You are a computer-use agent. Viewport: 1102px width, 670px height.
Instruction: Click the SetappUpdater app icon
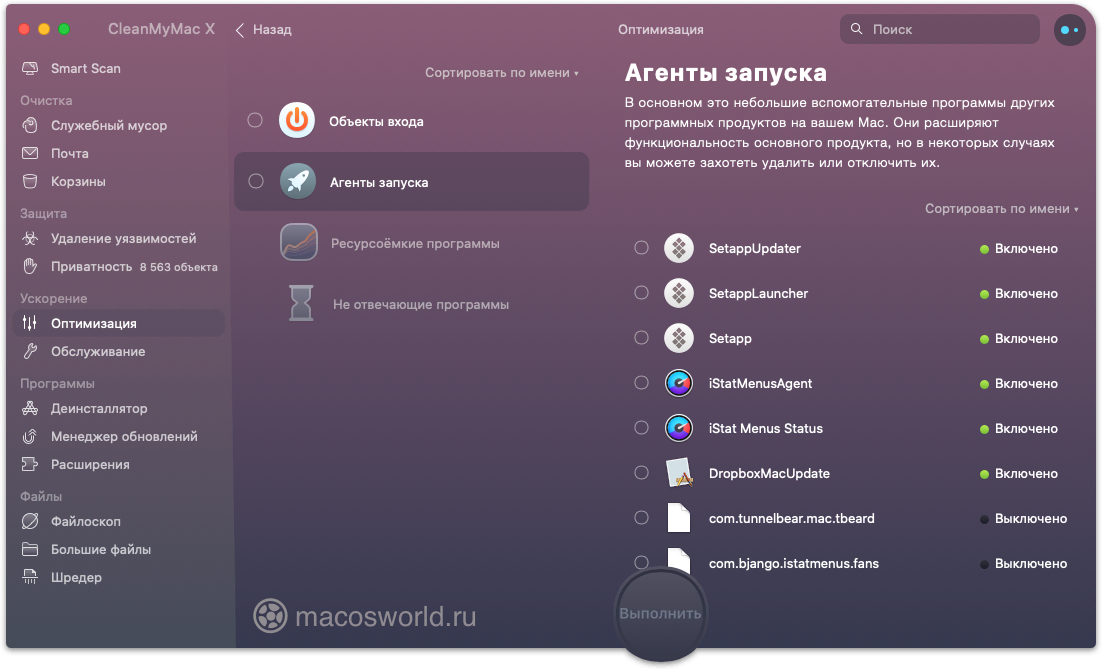click(x=679, y=248)
